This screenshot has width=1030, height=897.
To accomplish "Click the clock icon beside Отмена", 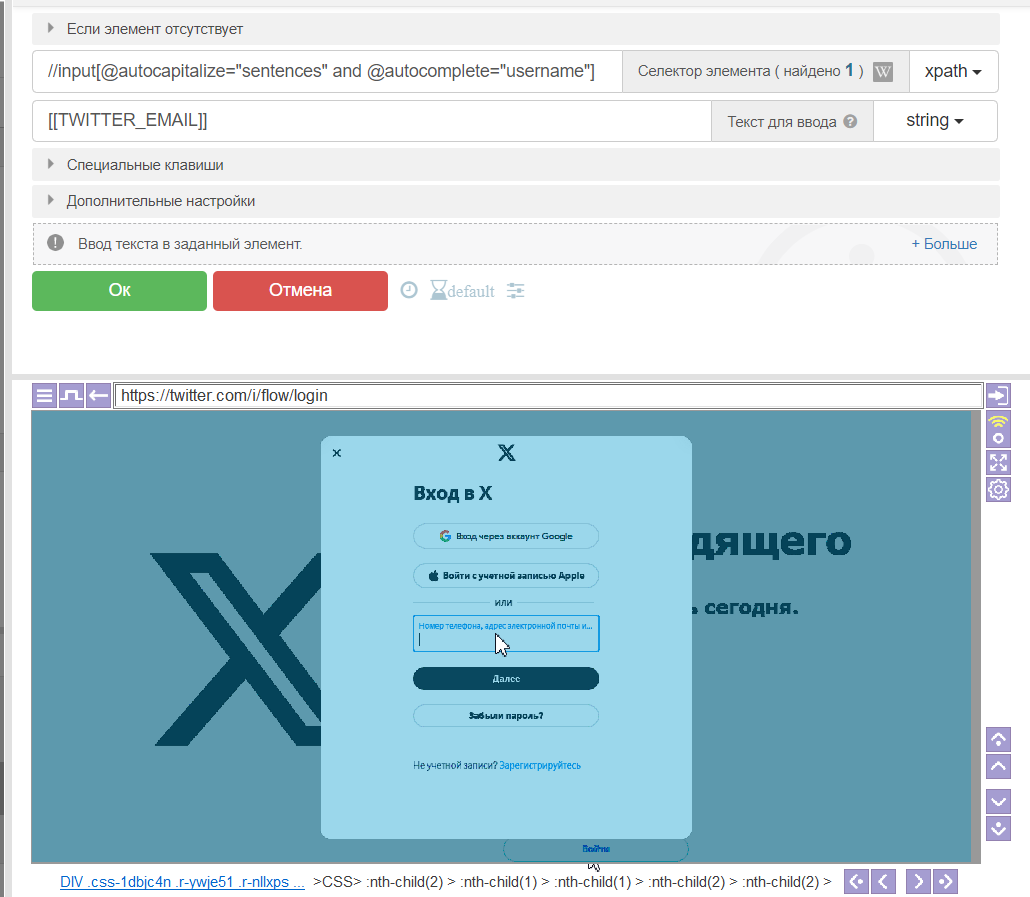I will point(409,290).
